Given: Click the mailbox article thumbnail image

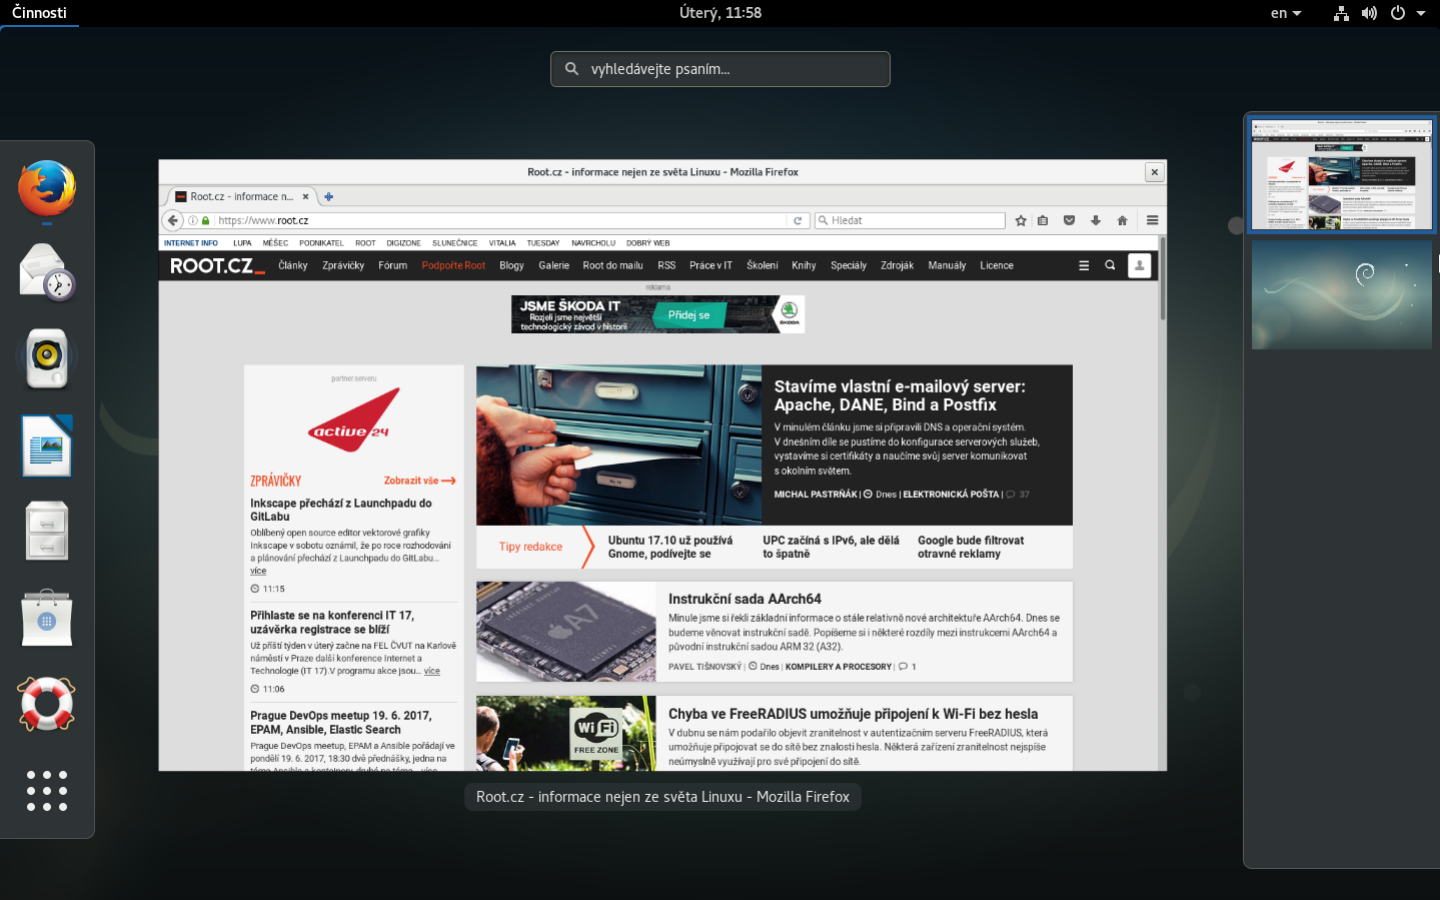Looking at the screenshot, I should point(619,445).
